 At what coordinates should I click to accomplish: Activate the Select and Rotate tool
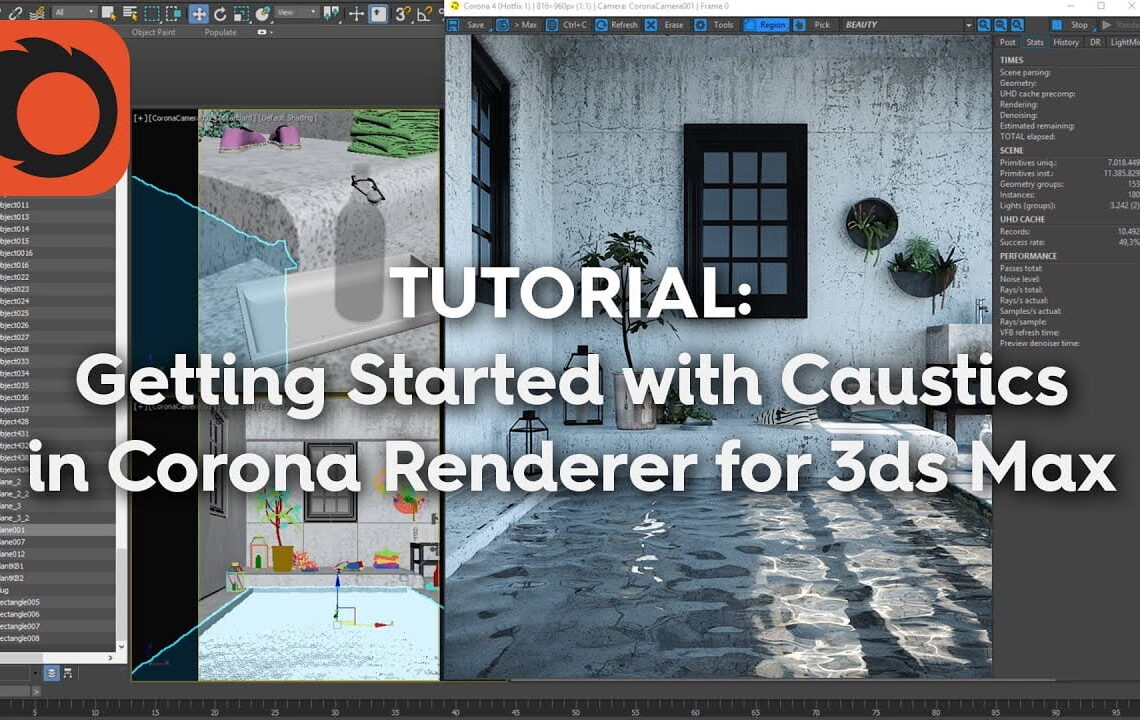[x=220, y=13]
